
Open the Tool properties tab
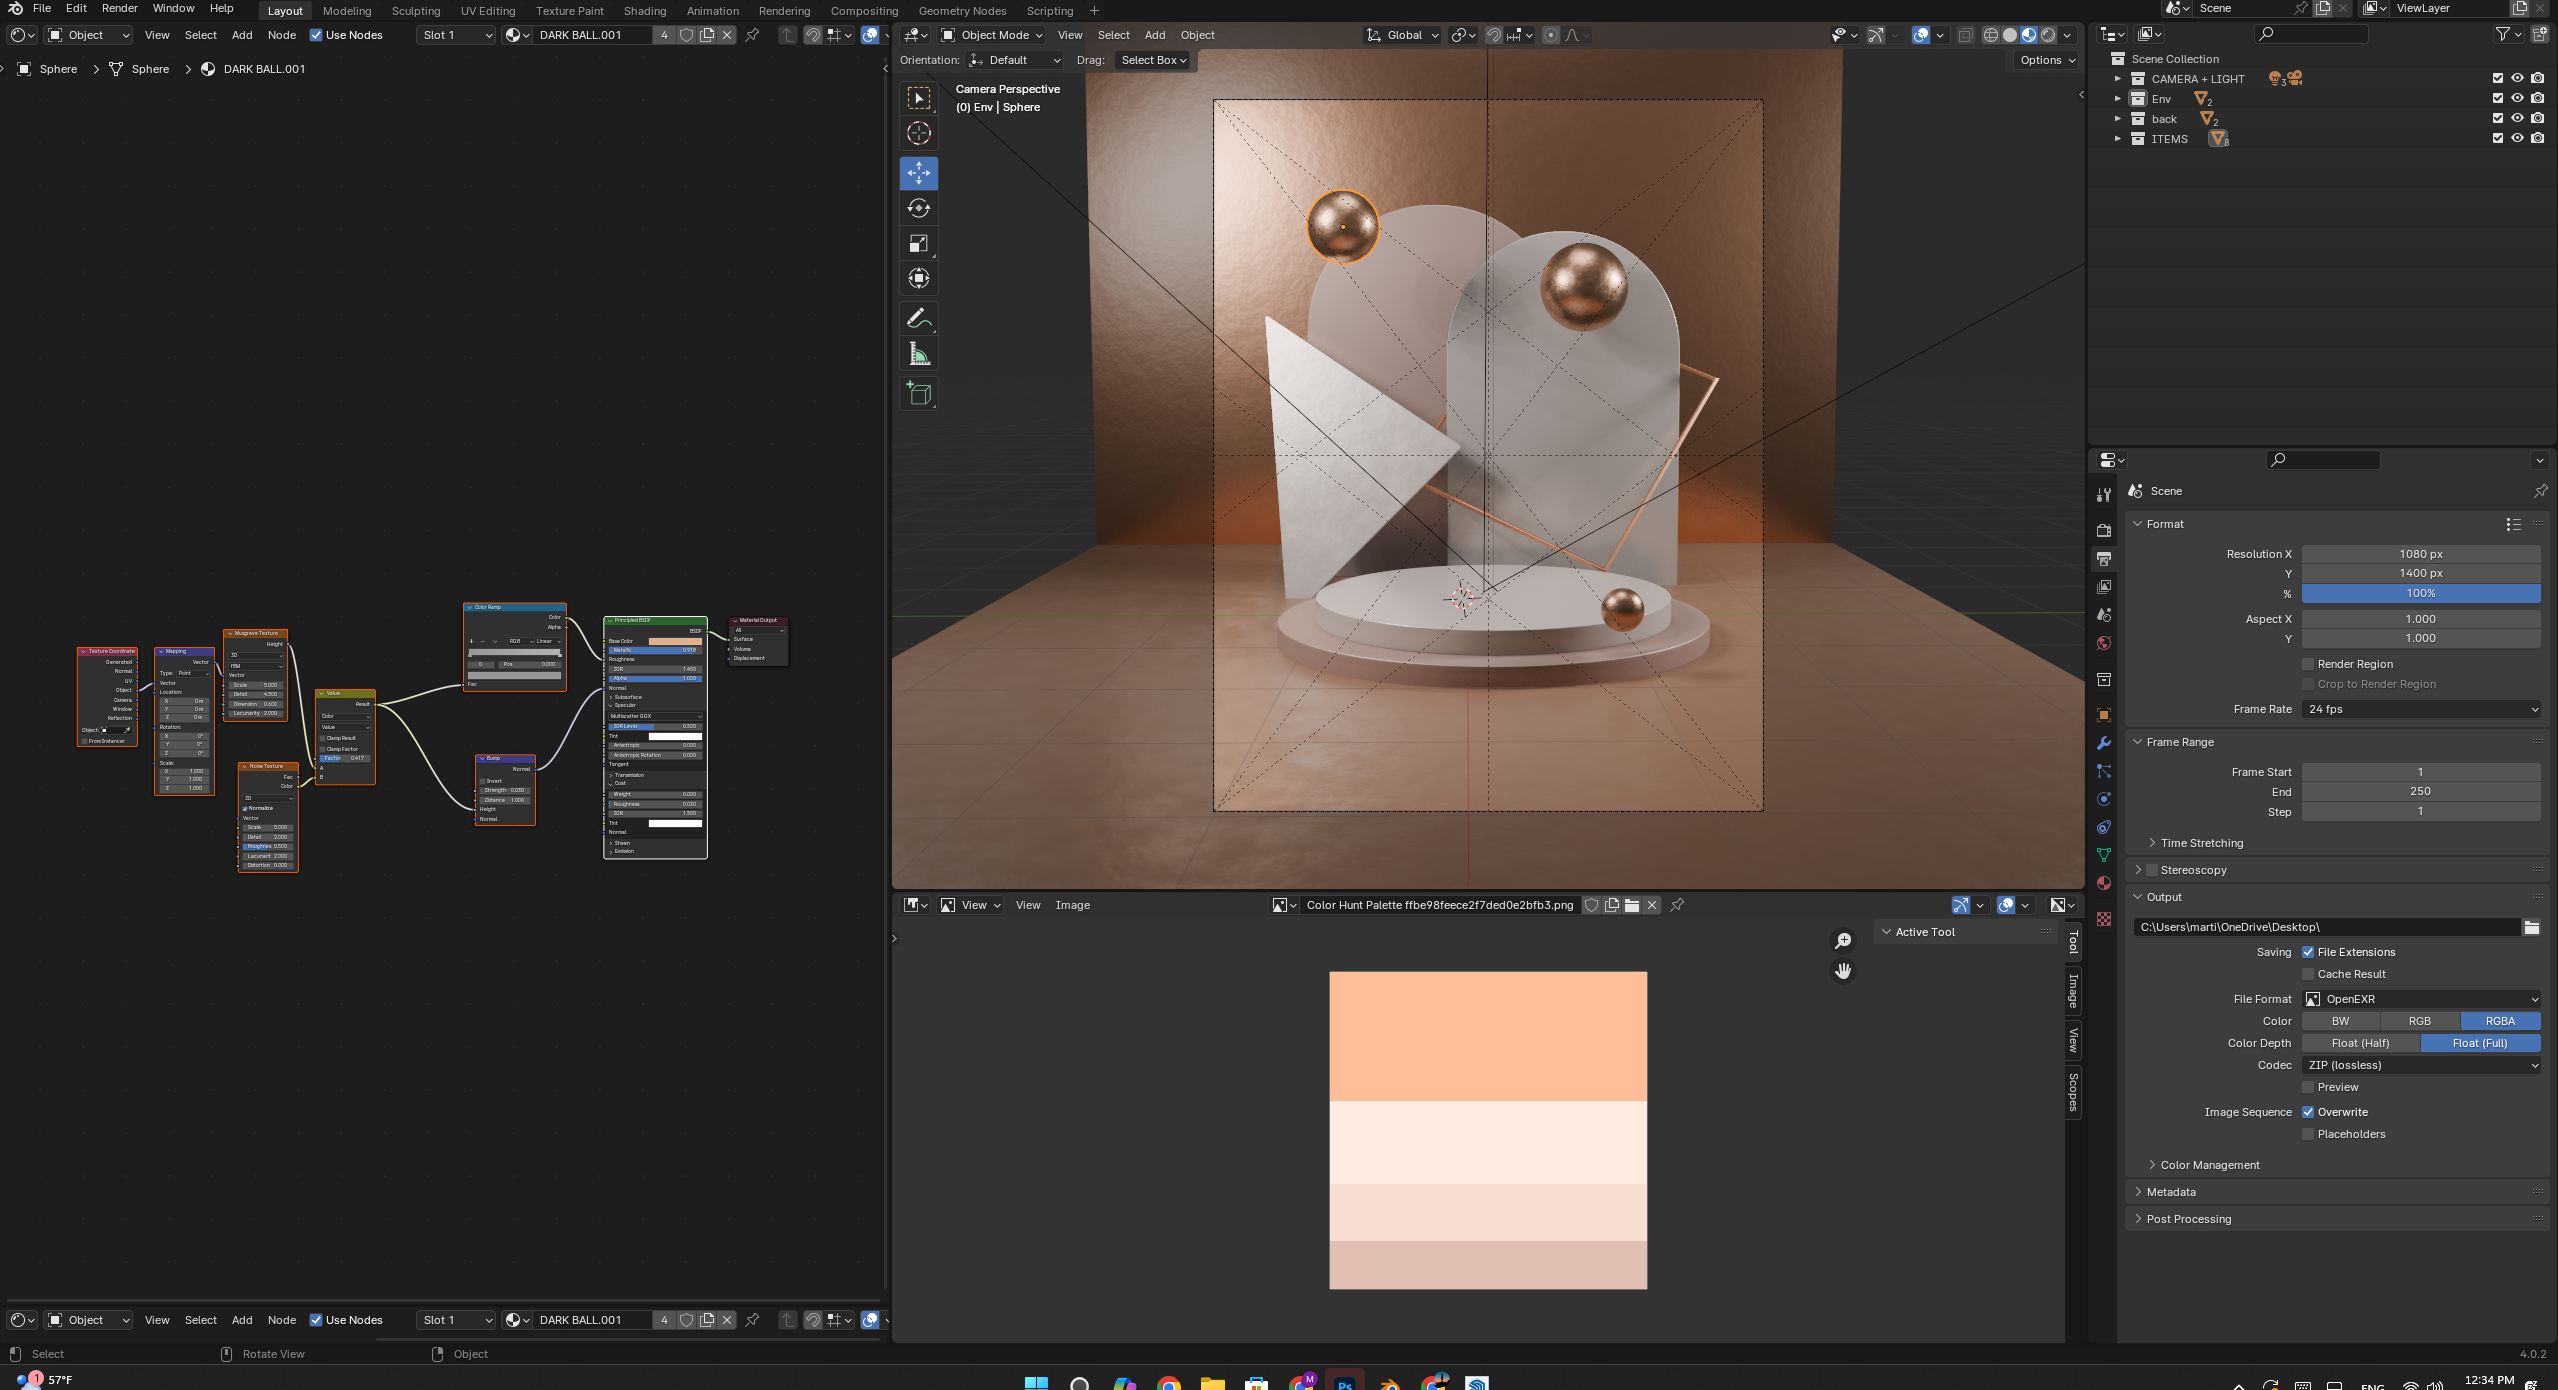click(2104, 495)
